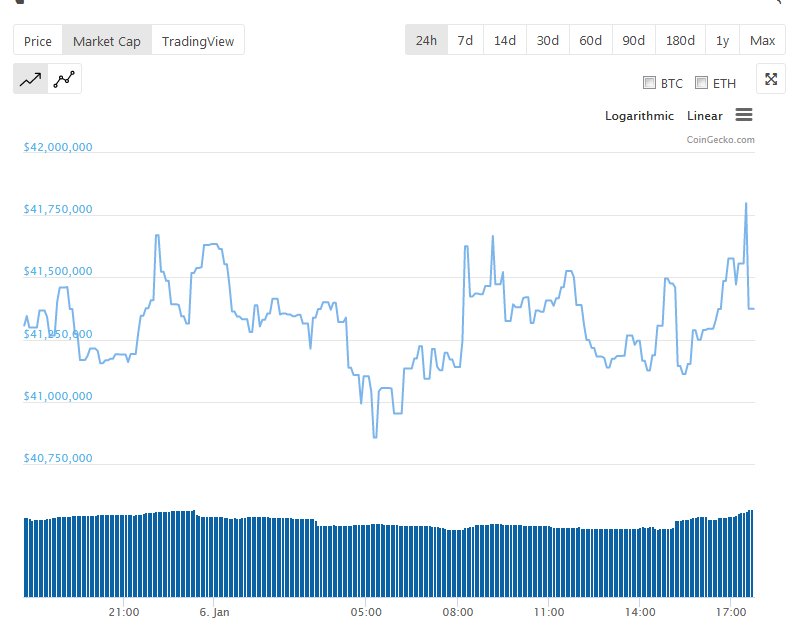Click the 05:00 time axis label
The height and width of the screenshot is (642, 809).
pyautogui.click(x=366, y=612)
